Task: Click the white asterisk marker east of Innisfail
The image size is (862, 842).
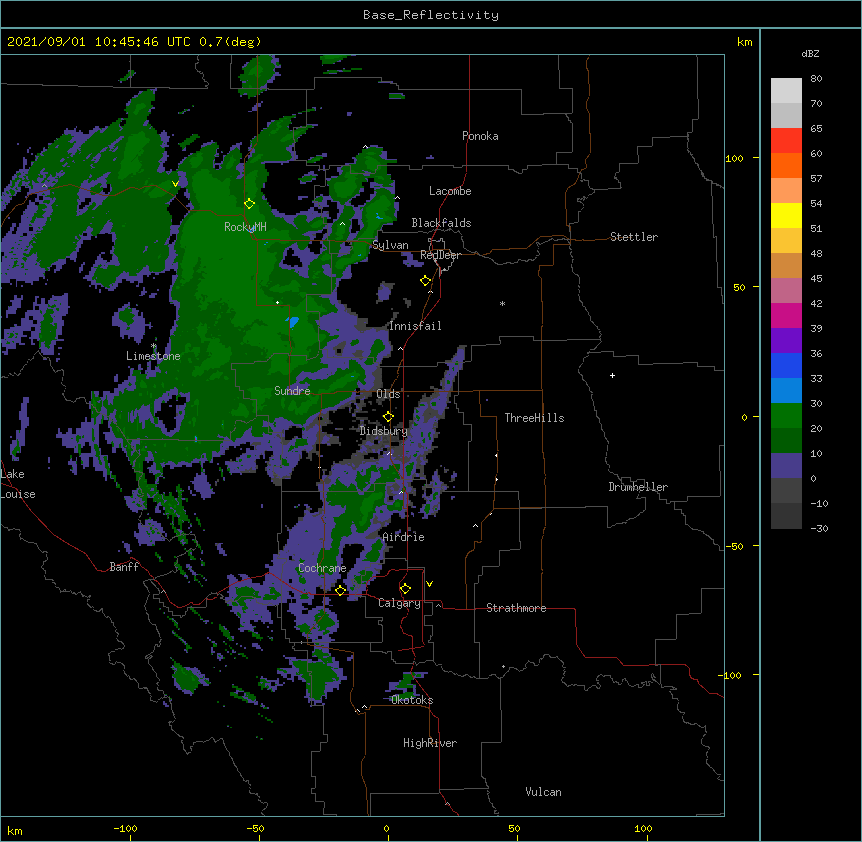Action: point(502,303)
